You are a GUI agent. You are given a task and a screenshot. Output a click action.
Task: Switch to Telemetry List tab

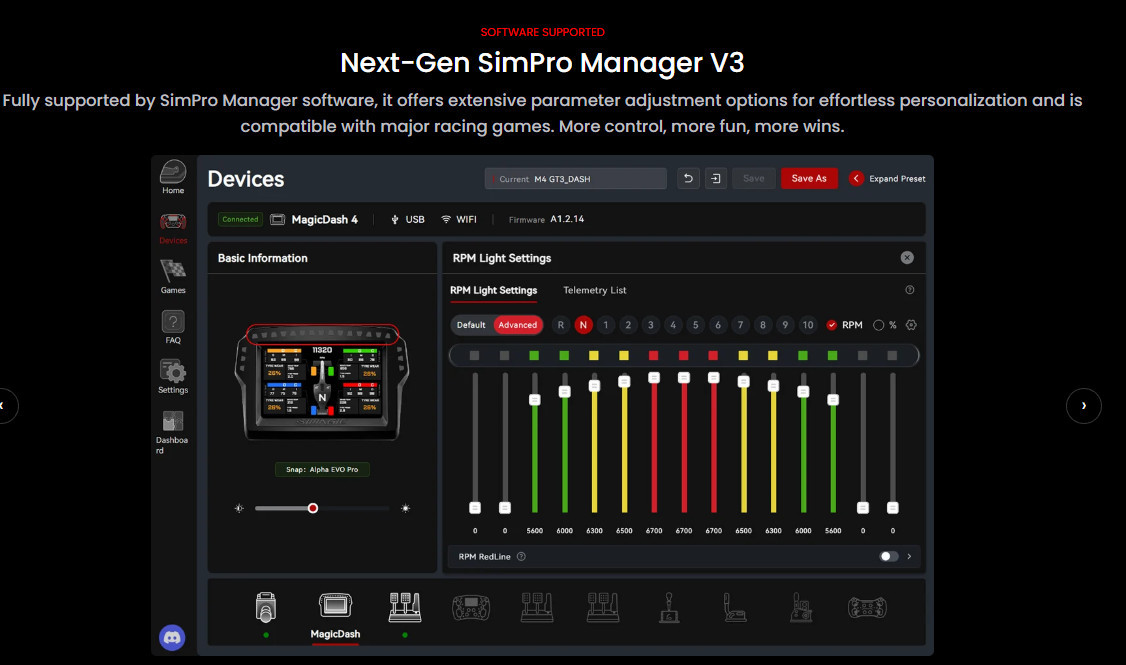click(x=595, y=290)
